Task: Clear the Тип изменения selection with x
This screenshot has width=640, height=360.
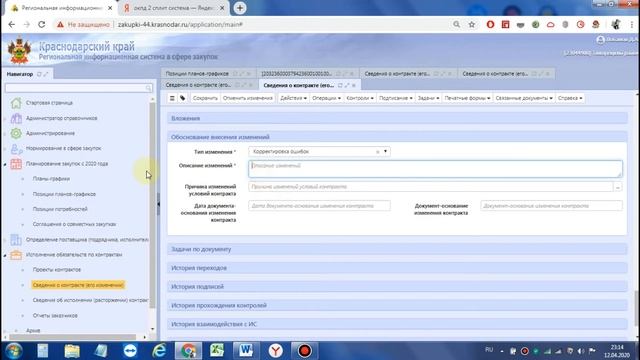Action: point(378,152)
